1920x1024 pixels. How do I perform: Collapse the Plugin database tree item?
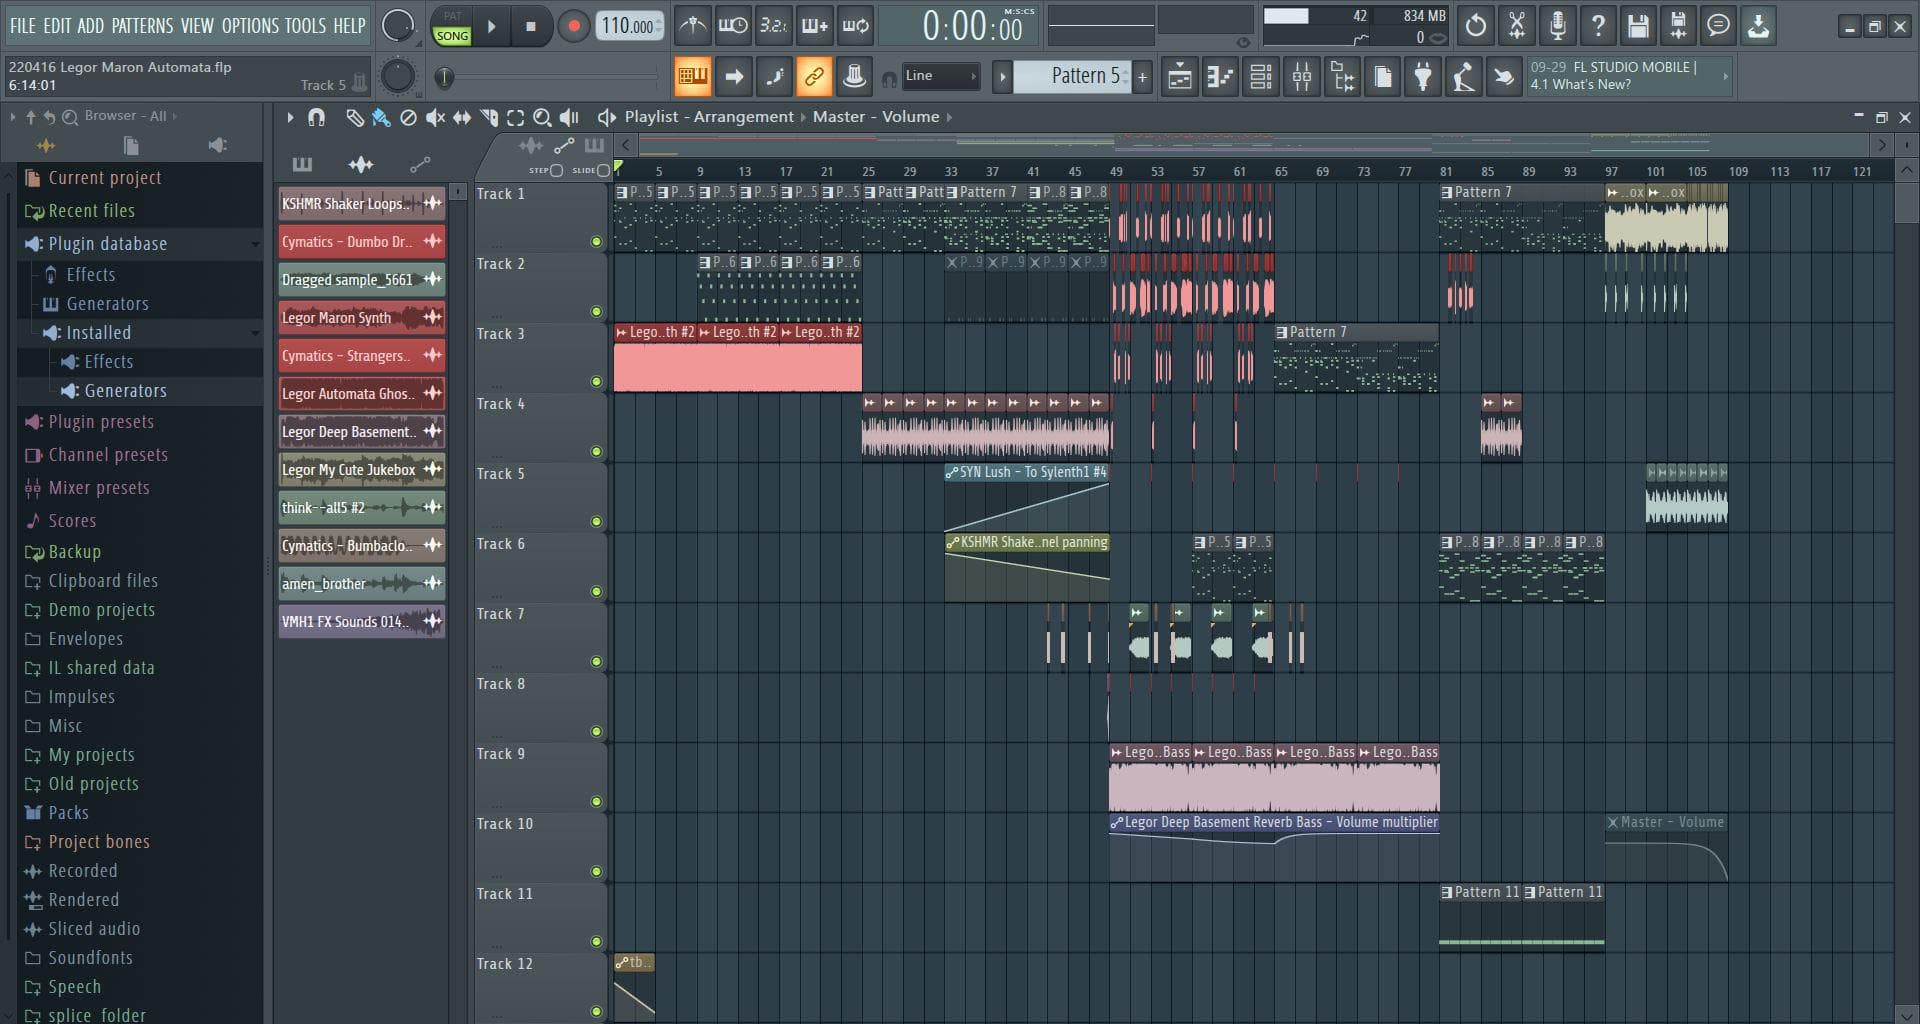tap(256, 244)
